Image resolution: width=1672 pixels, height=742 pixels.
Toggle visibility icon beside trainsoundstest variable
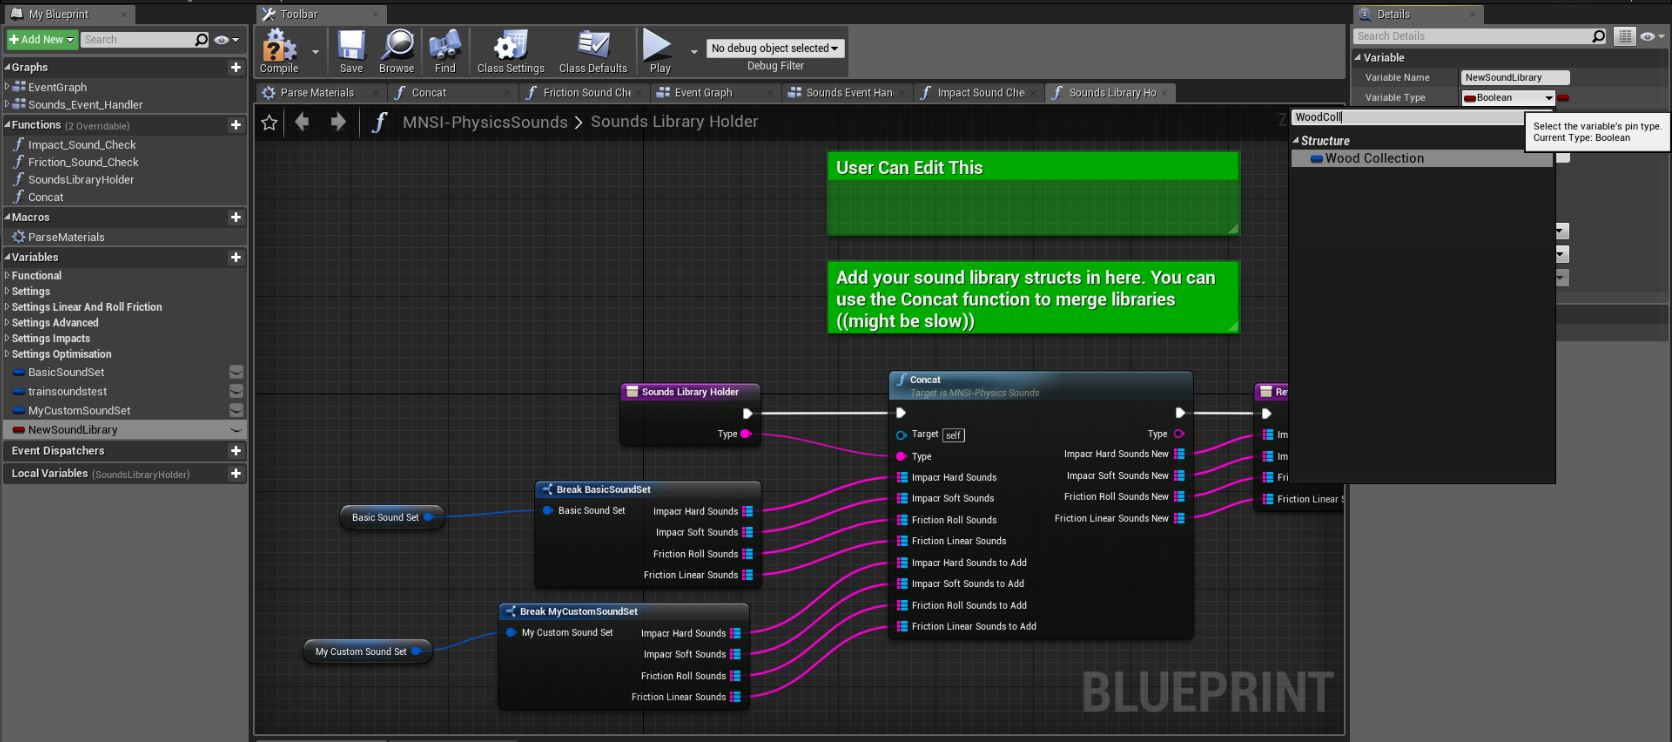coord(236,391)
